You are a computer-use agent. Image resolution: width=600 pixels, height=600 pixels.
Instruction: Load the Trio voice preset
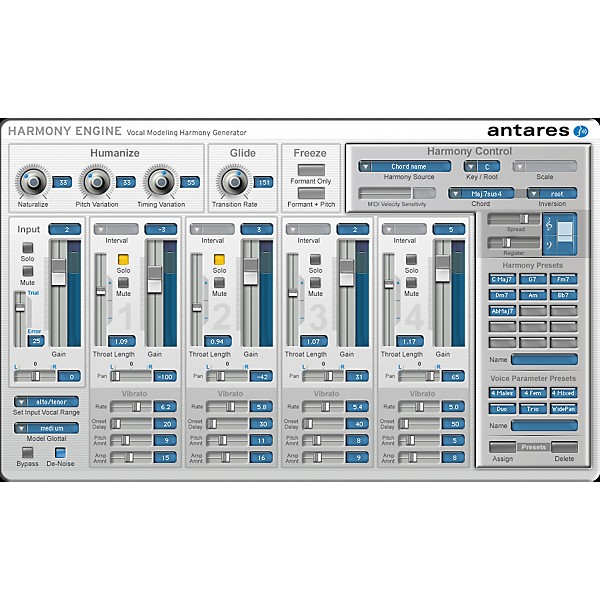click(x=533, y=409)
